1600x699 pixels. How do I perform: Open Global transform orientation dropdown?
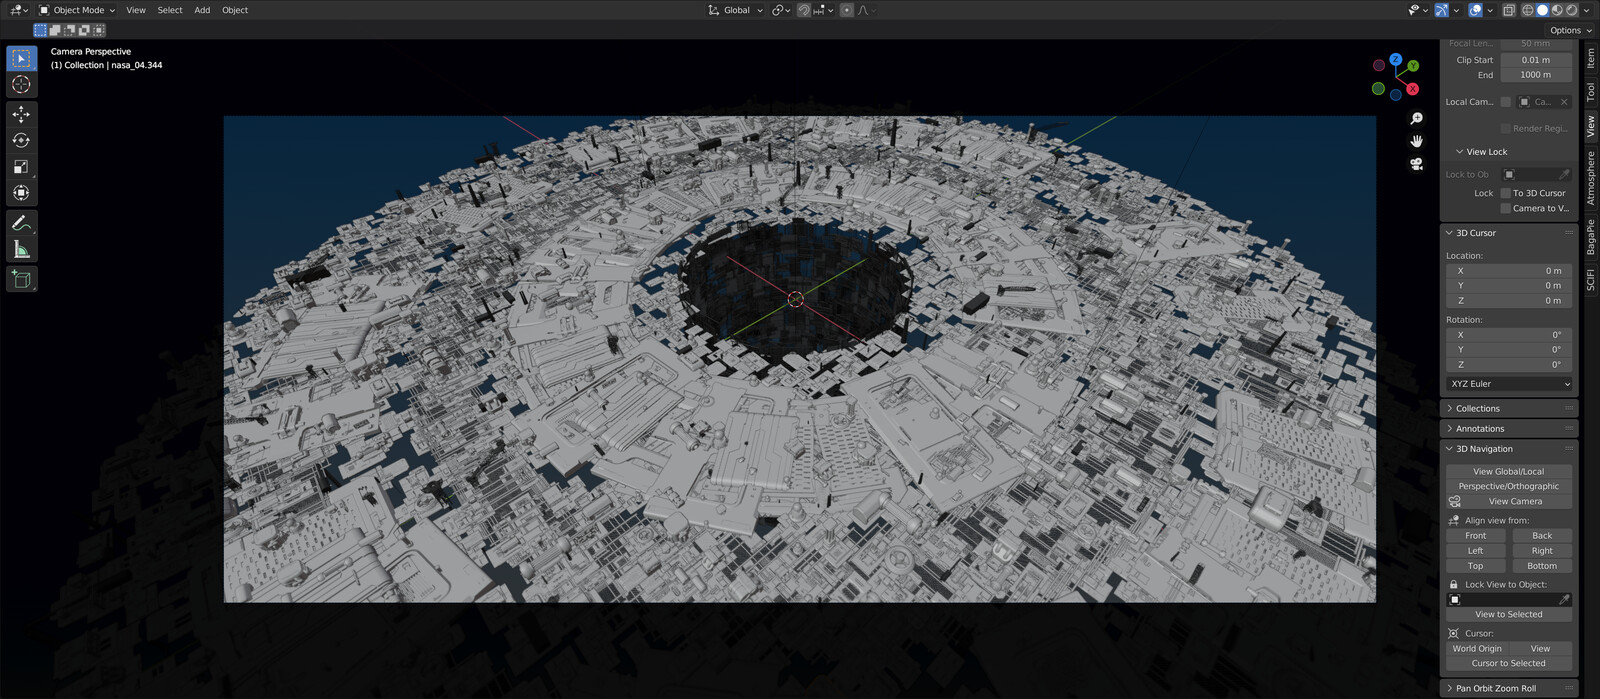point(735,10)
